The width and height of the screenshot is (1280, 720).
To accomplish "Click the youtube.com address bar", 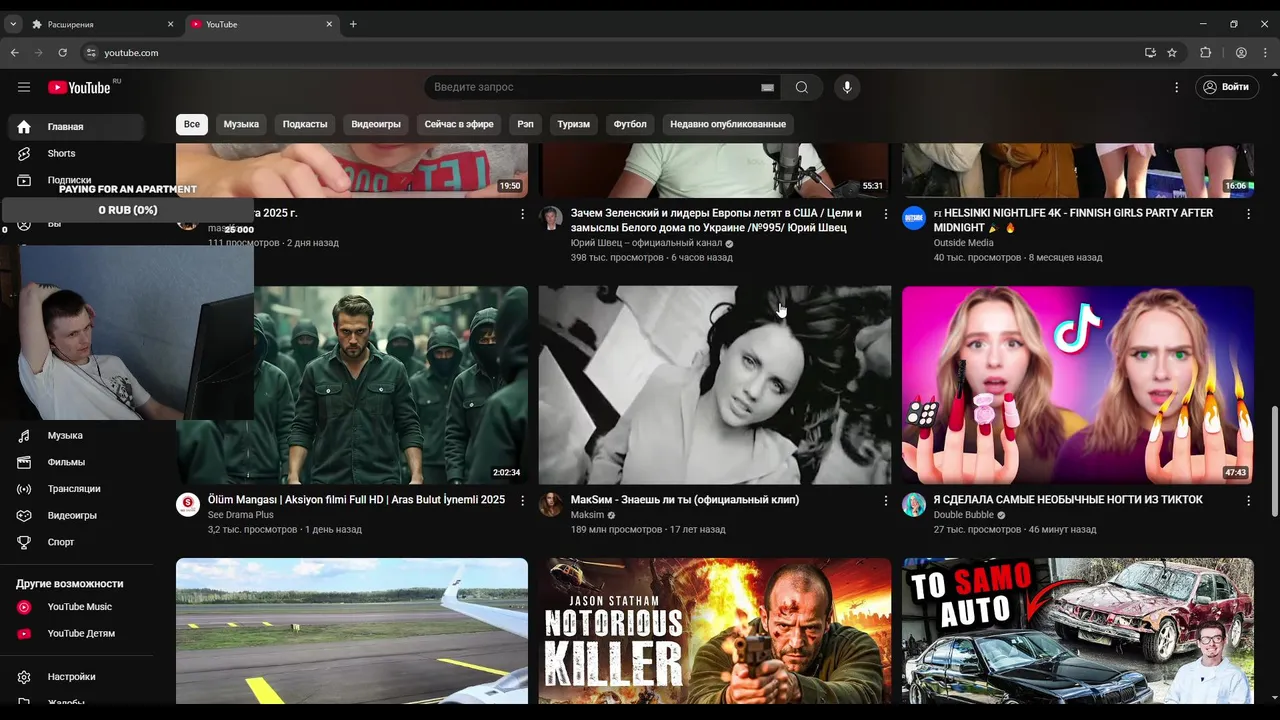I will 620,53.
